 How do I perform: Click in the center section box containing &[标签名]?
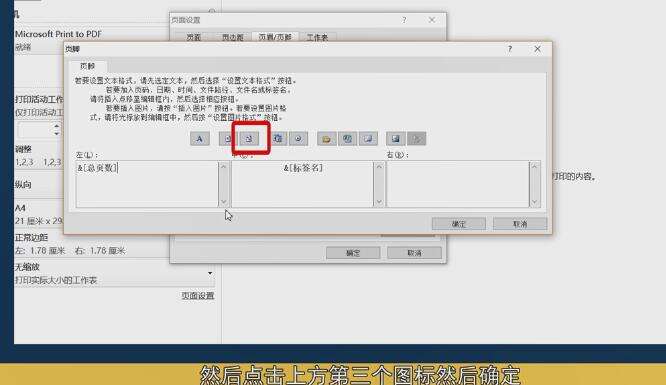[x=302, y=184]
